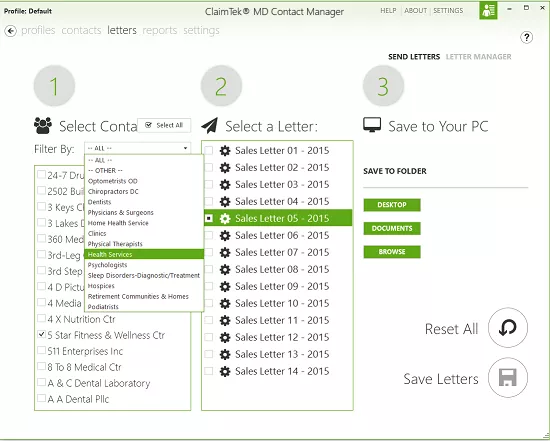Click the green contact profile icon
550x441 pixels.
pyautogui.click(x=488, y=11)
